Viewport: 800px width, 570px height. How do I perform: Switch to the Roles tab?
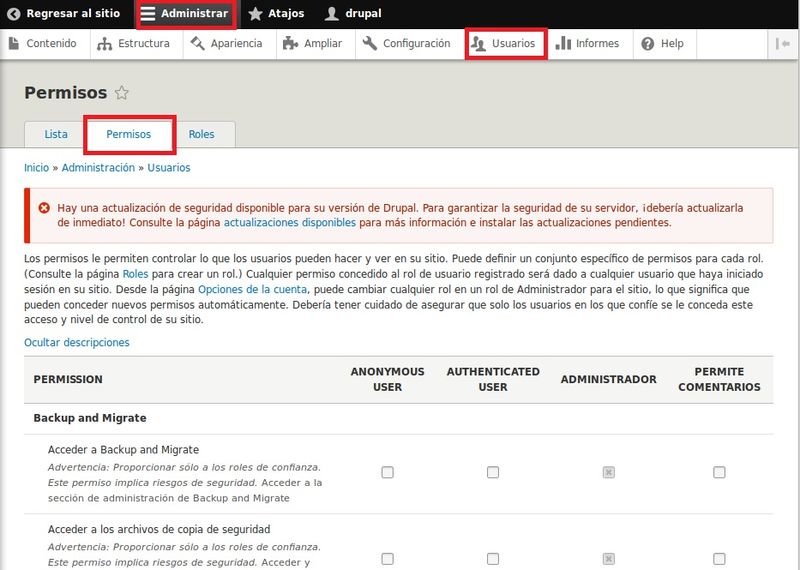[x=202, y=134]
